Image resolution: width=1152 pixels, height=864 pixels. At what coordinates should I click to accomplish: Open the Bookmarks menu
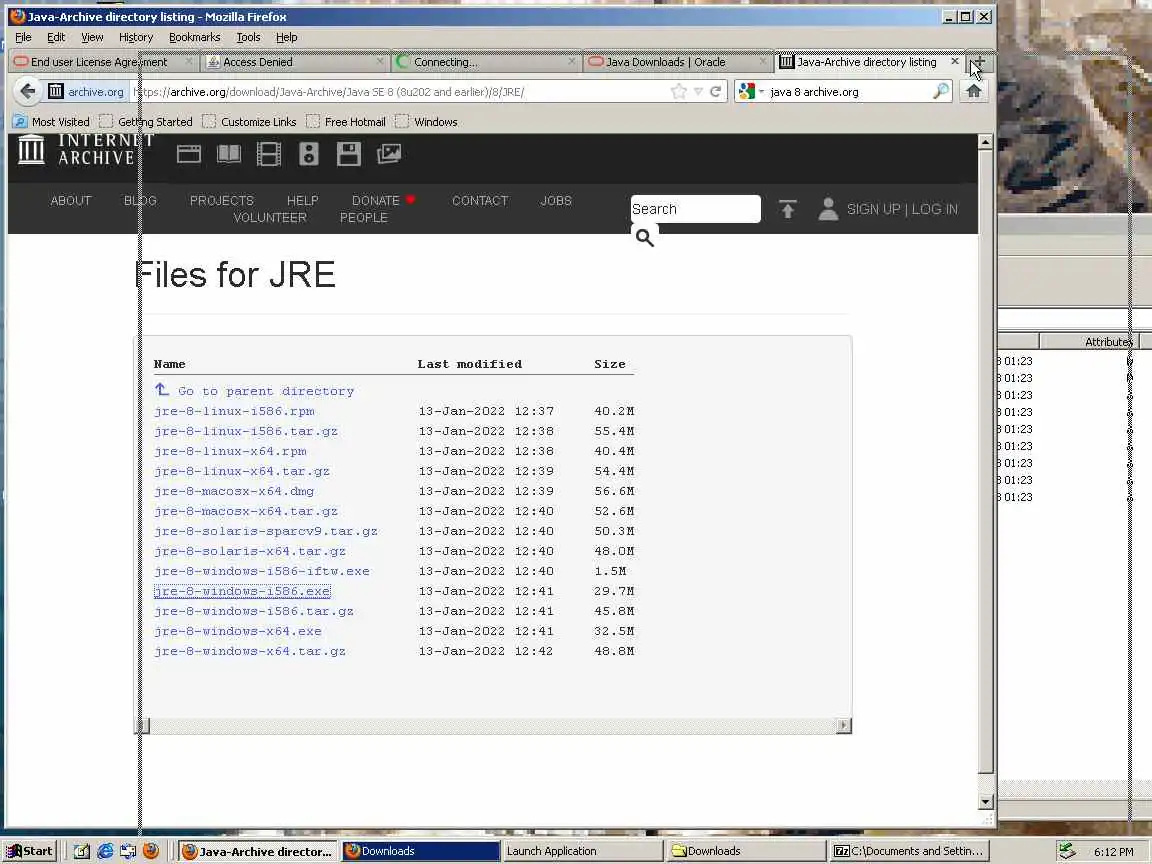(x=194, y=37)
